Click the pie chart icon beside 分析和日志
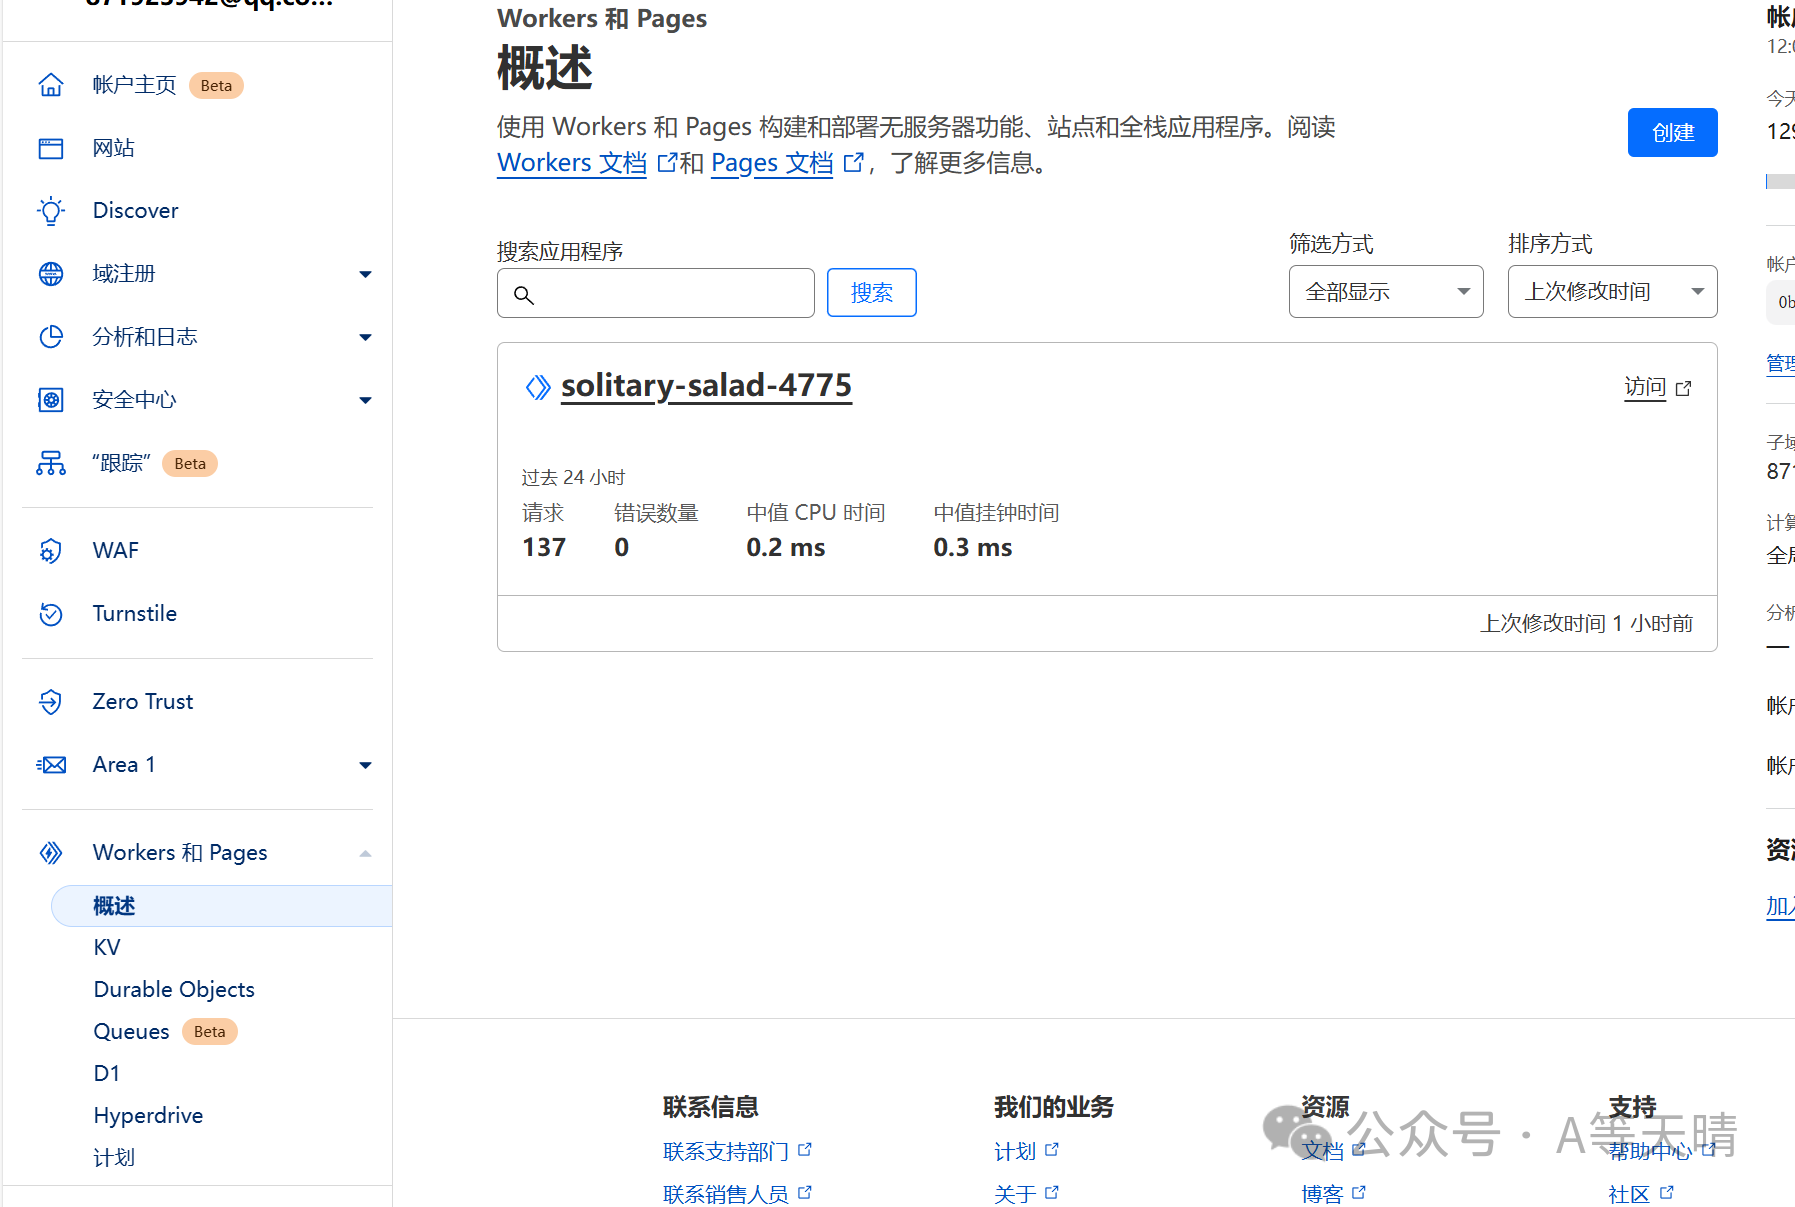Screen dimensions: 1795x1207 tap(51, 337)
